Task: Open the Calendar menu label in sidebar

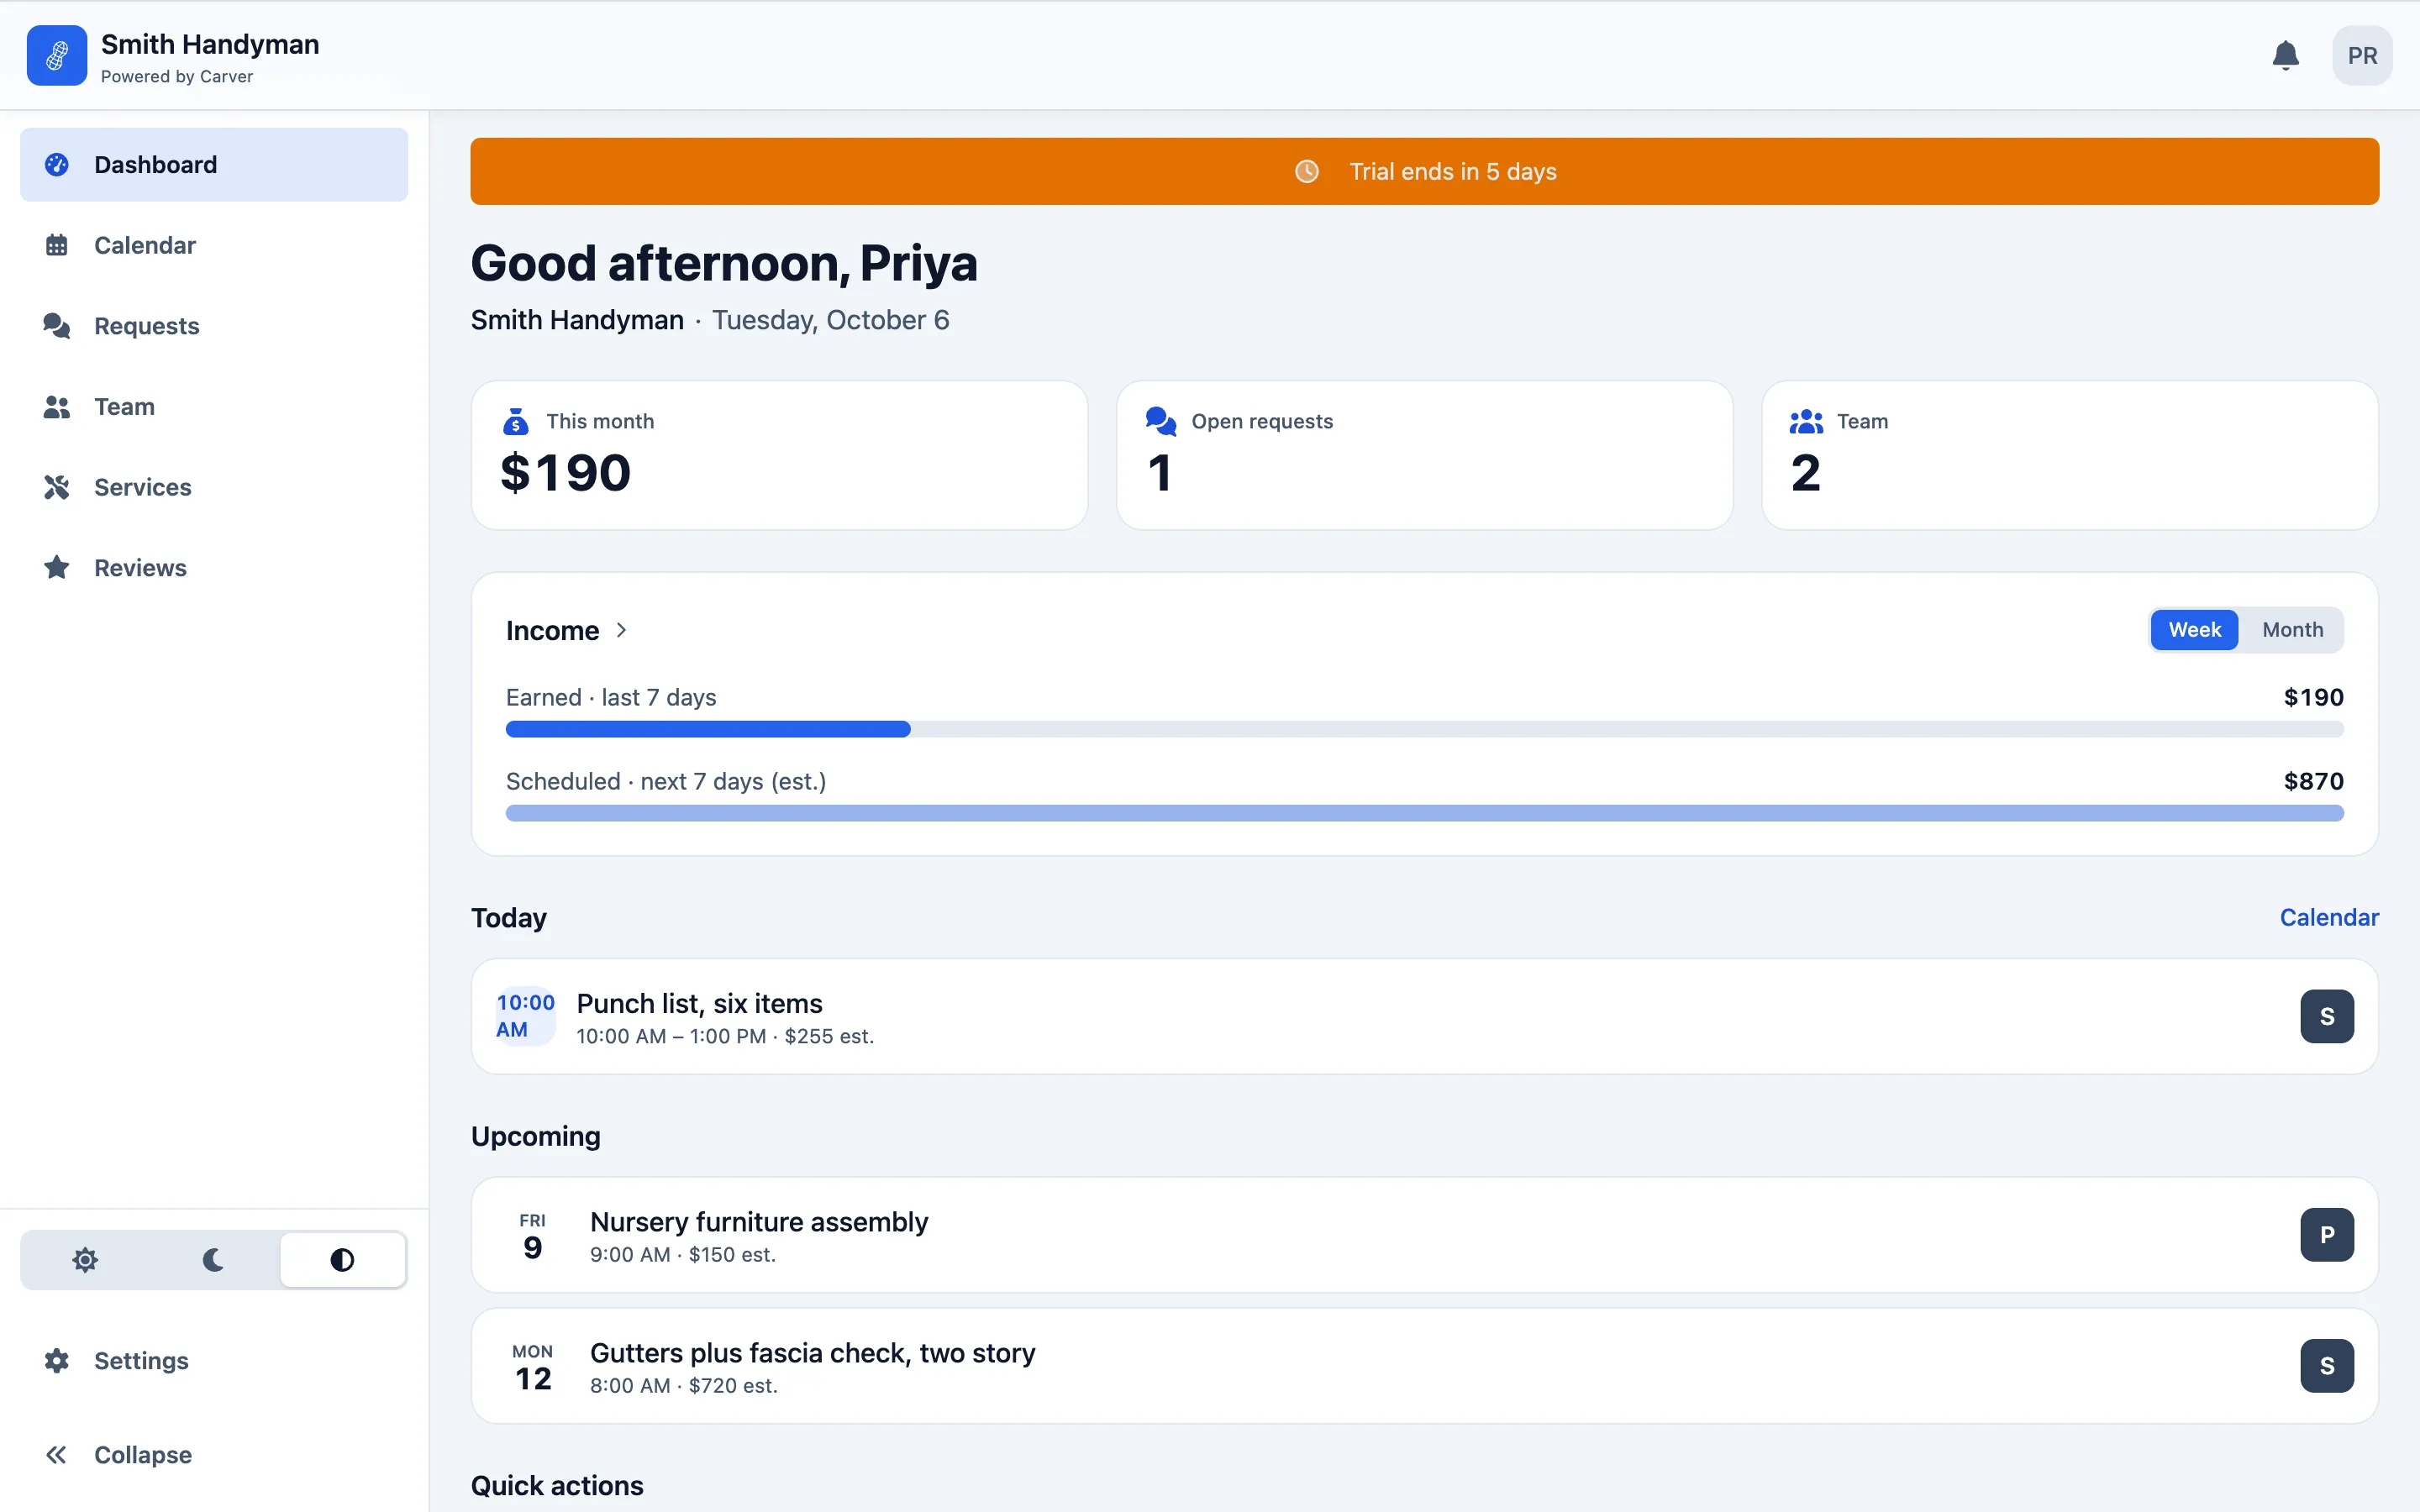Action: [x=145, y=245]
